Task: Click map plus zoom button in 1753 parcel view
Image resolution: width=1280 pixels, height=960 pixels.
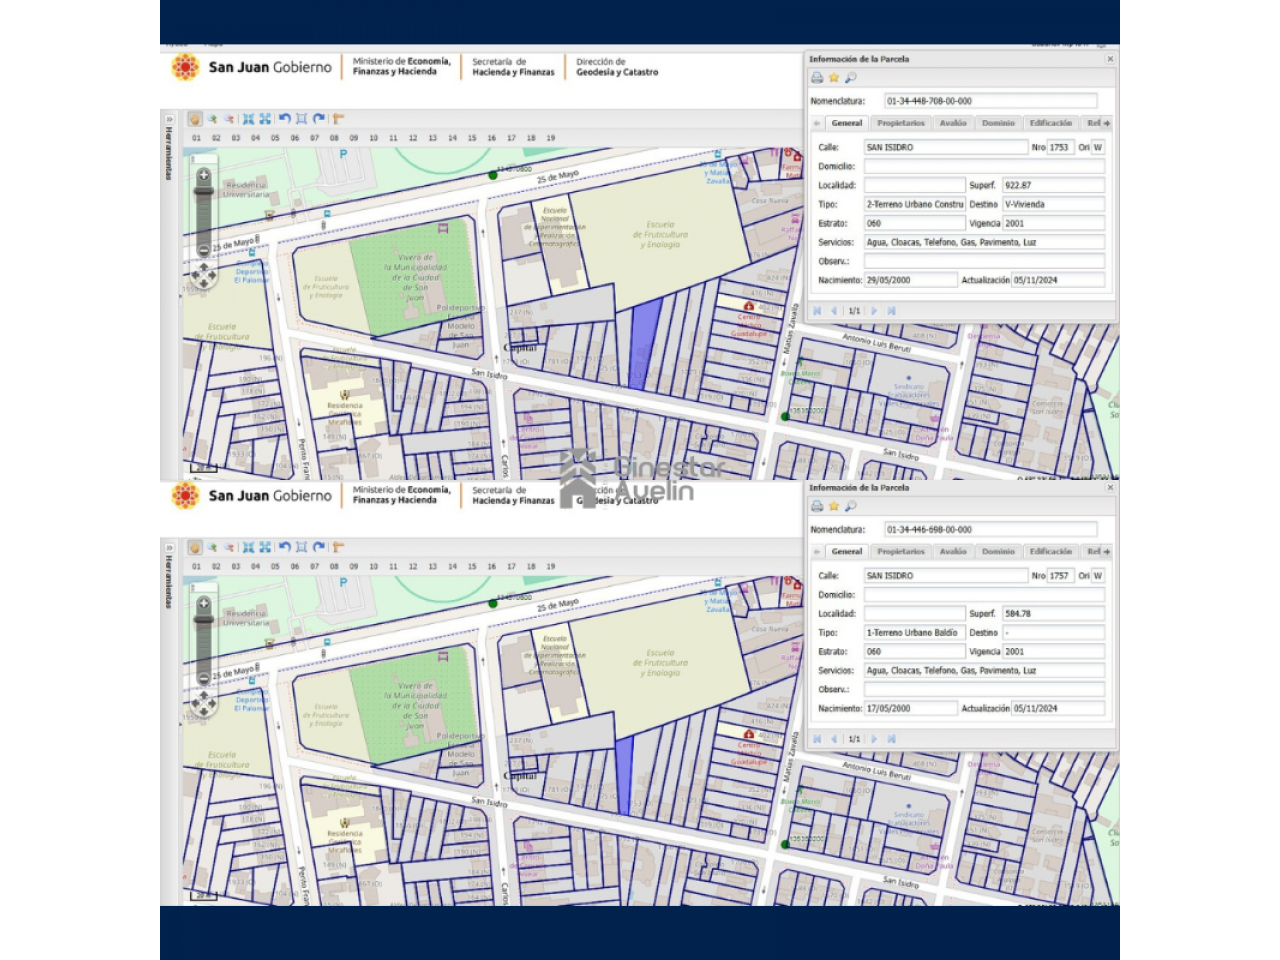Action: coord(204,175)
